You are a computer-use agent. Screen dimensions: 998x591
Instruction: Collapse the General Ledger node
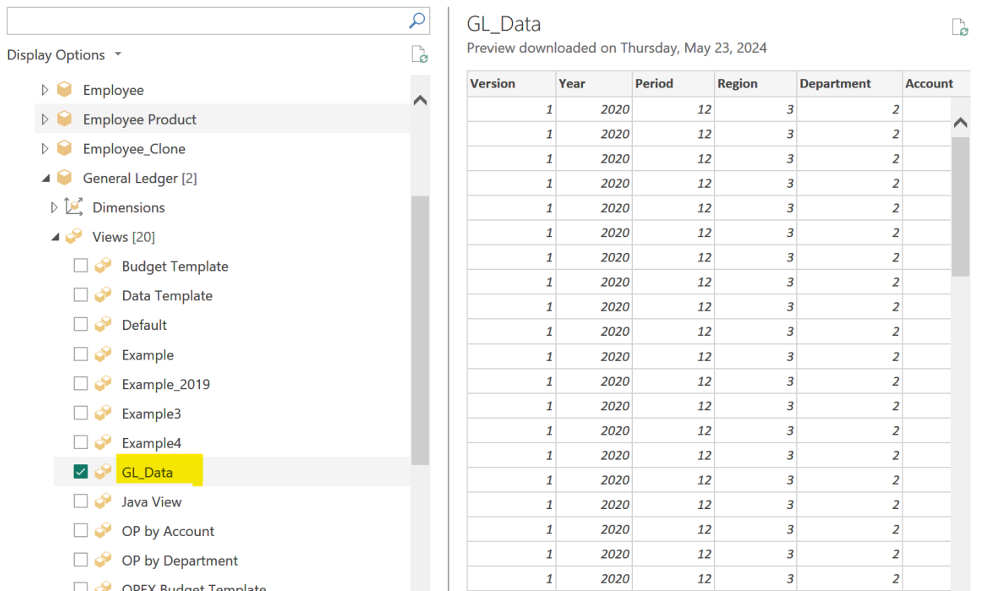[x=46, y=179]
